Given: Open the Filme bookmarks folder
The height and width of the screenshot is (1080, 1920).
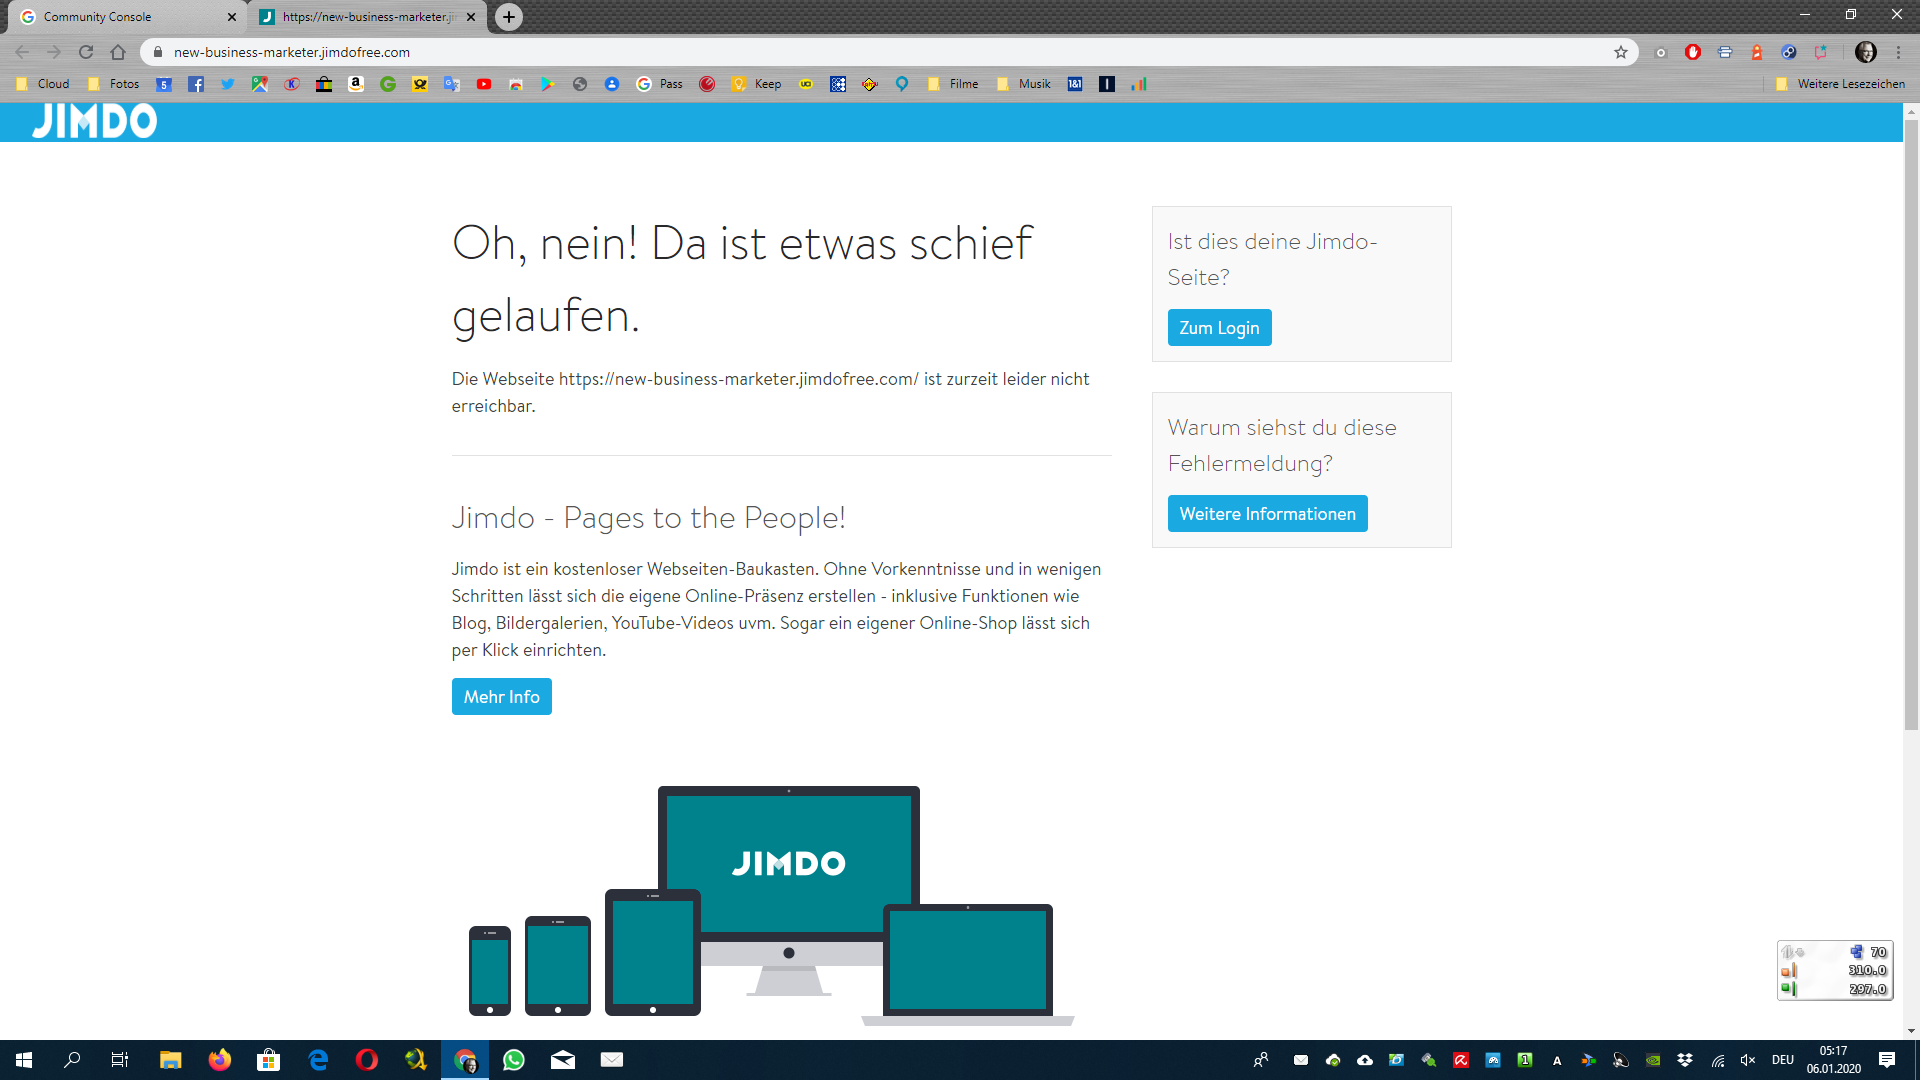Looking at the screenshot, I should (953, 84).
